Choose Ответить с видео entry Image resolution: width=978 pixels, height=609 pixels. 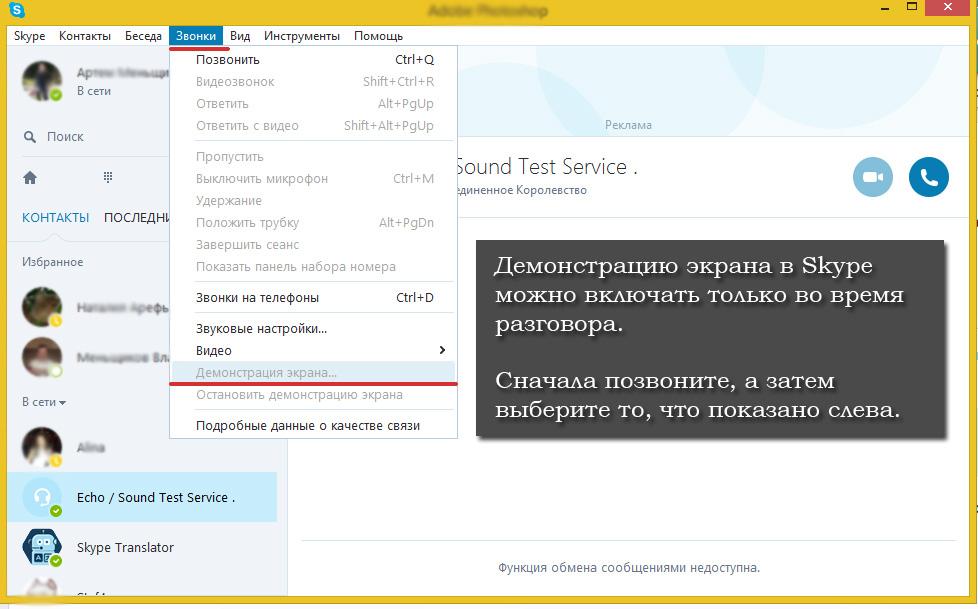pyautogui.click(x=314, y=125)
